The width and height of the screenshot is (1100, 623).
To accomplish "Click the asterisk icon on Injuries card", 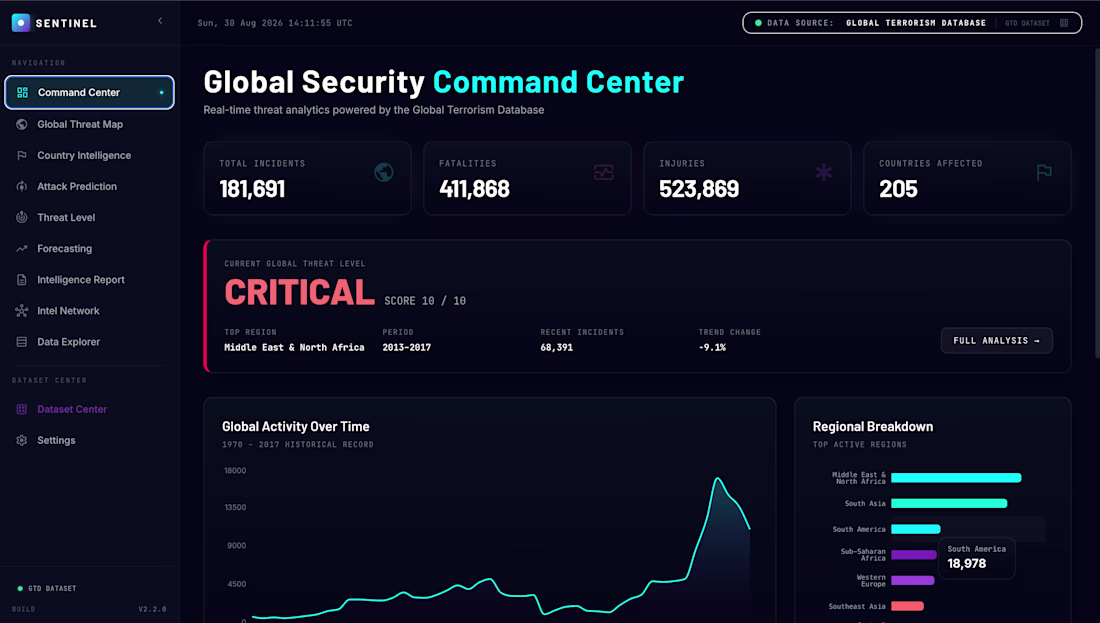I will pyautogui.click(x=824, y=172).
